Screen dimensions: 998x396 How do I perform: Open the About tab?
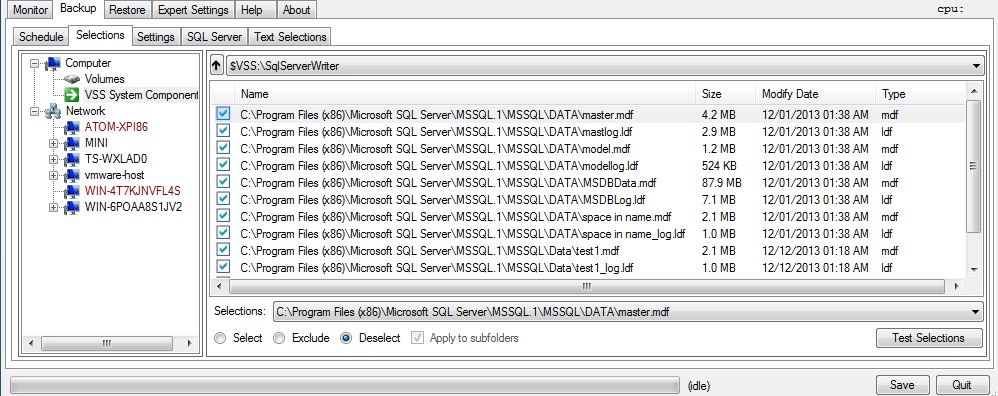pyautogui.click(x=297, y=10)
